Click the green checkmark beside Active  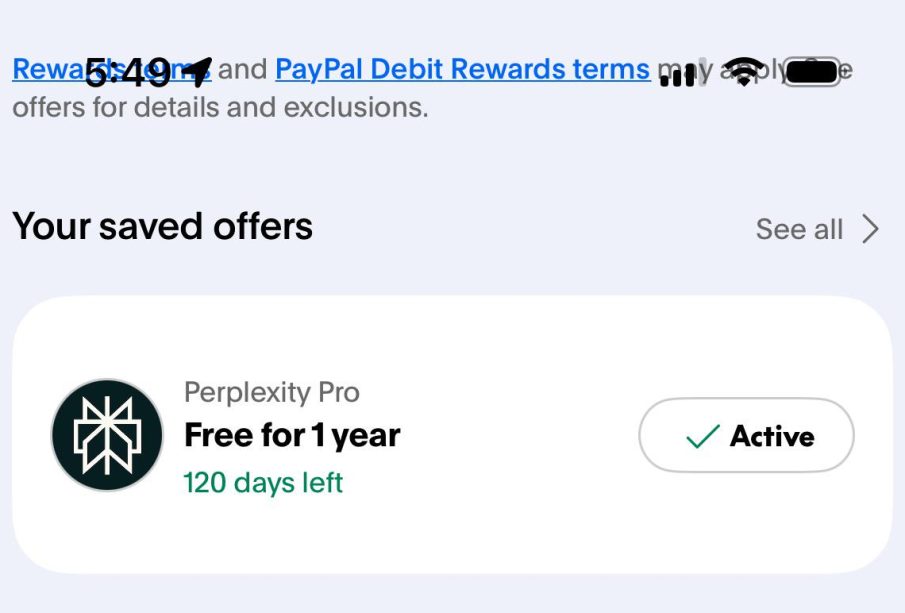pyautogui.click(x=702, y=436)
